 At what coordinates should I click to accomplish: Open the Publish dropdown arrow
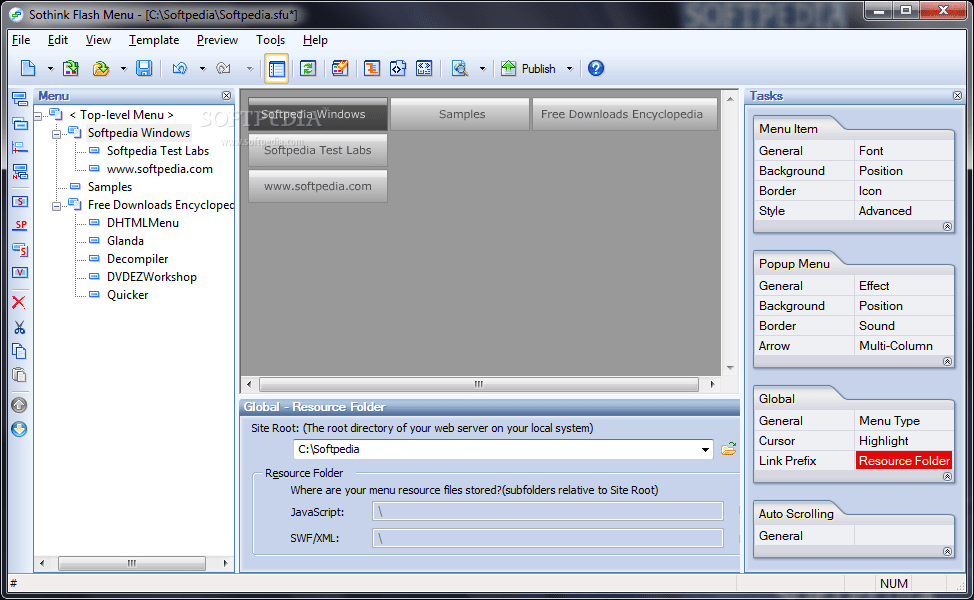coord(570,68)
